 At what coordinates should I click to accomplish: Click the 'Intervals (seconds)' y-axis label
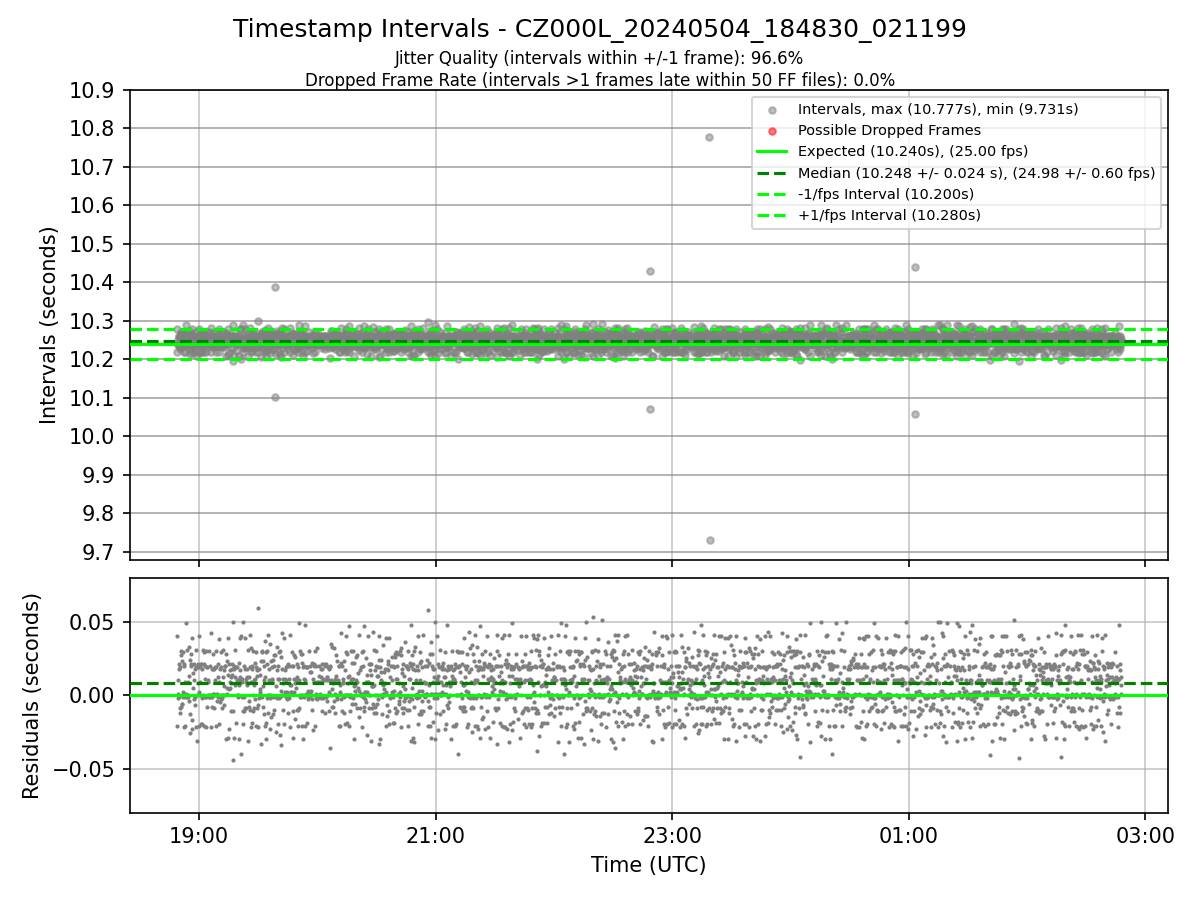pyautogui.click(x=49, y=325)
